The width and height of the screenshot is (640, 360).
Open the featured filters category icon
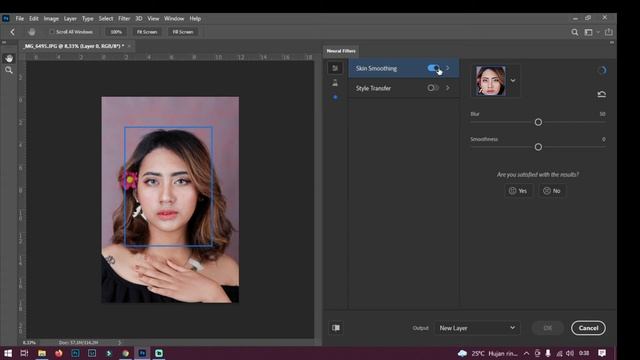(x=335, y=68)
